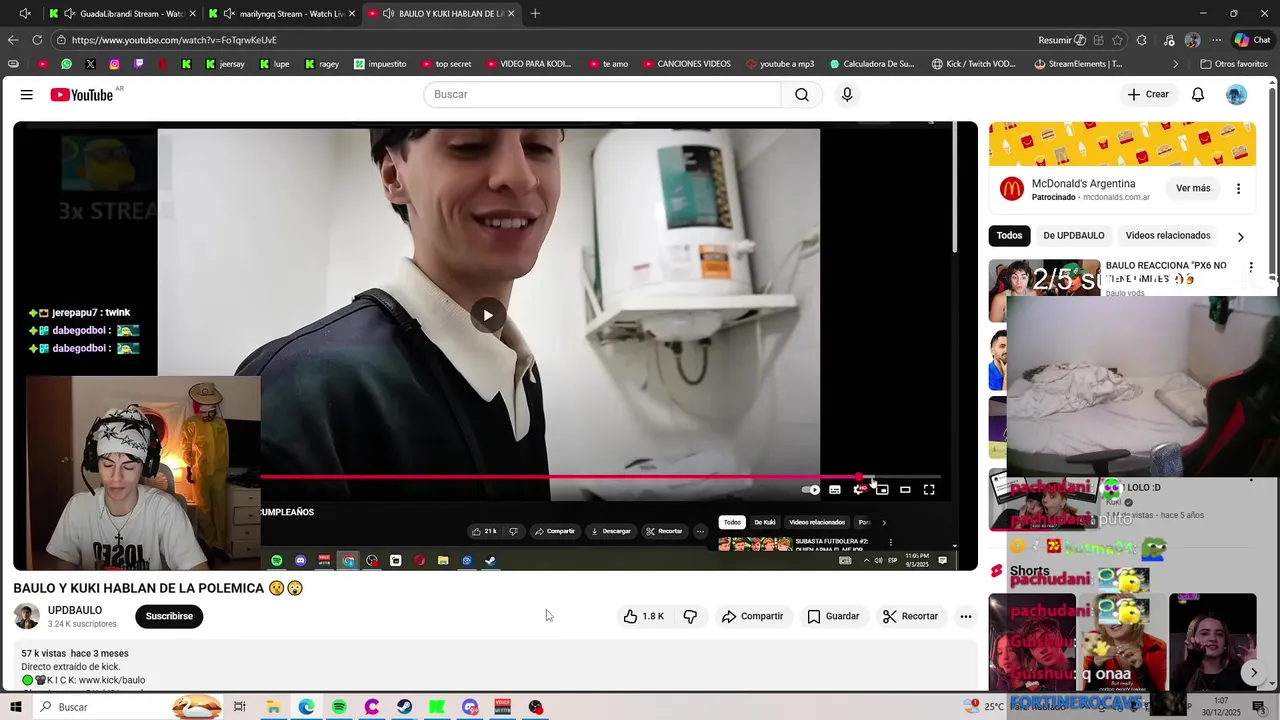Open the McDonald's ad three-dot options

1238,188
